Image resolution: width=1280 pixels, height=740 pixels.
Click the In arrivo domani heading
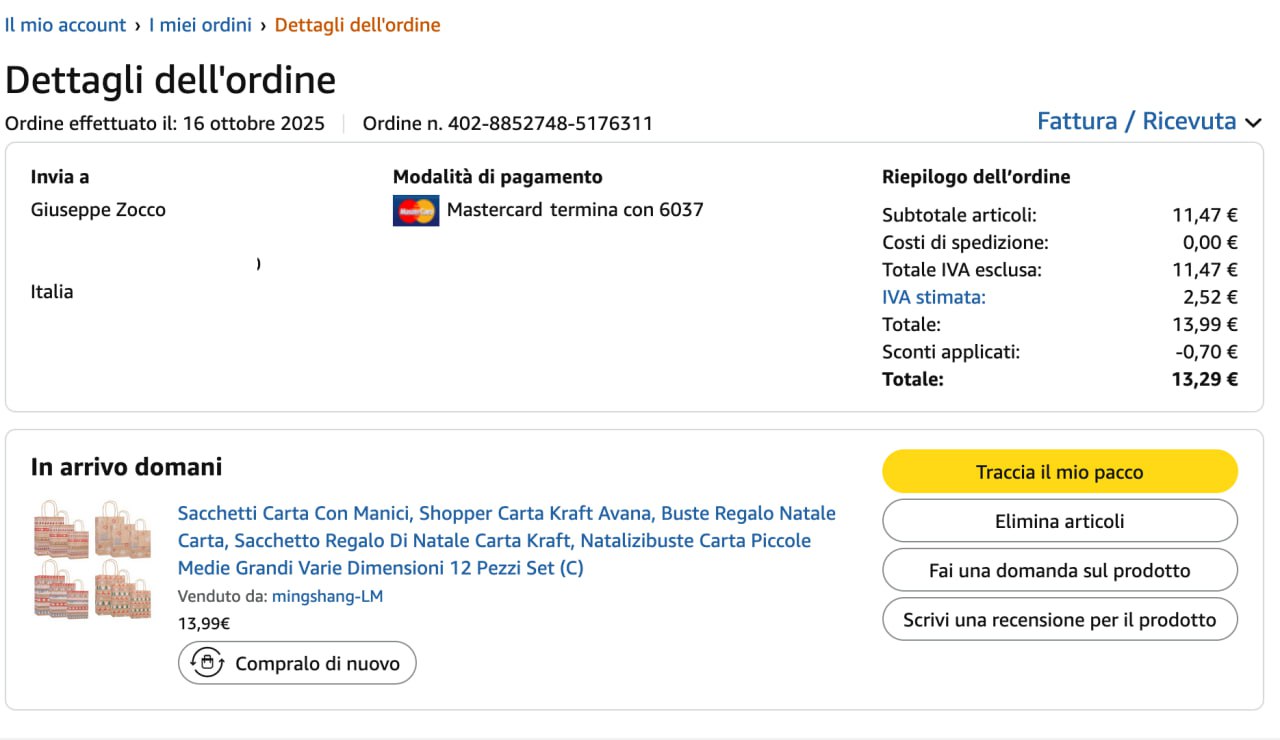tap(126, 467)
